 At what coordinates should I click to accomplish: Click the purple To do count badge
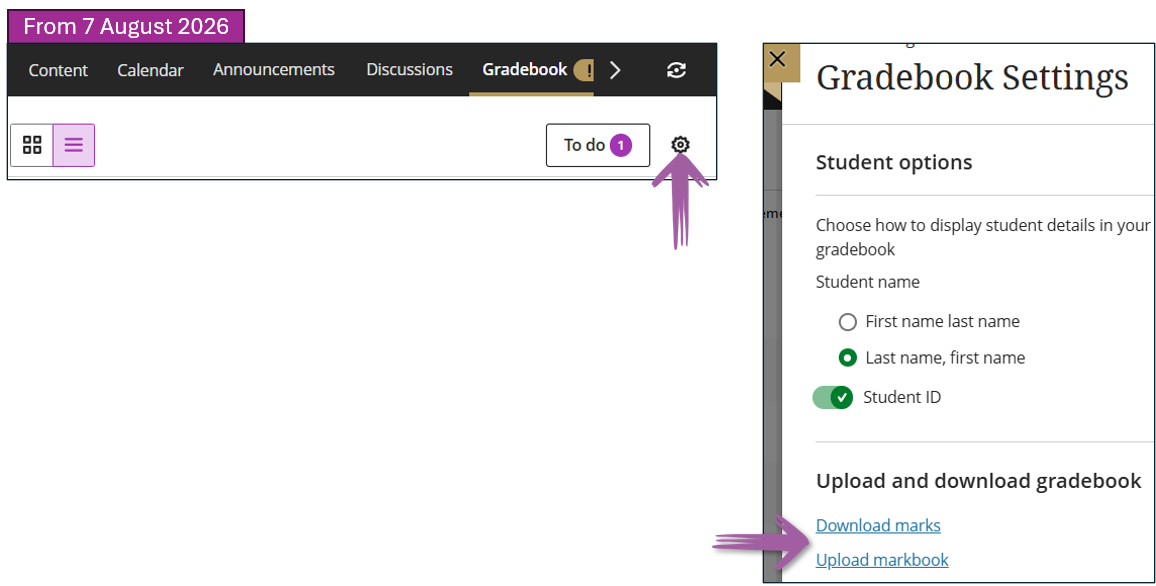(x=621, y=145)
